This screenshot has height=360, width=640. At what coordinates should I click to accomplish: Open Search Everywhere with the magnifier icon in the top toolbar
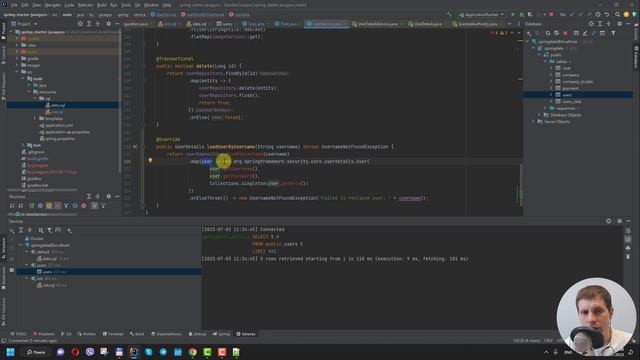[617, 14]
